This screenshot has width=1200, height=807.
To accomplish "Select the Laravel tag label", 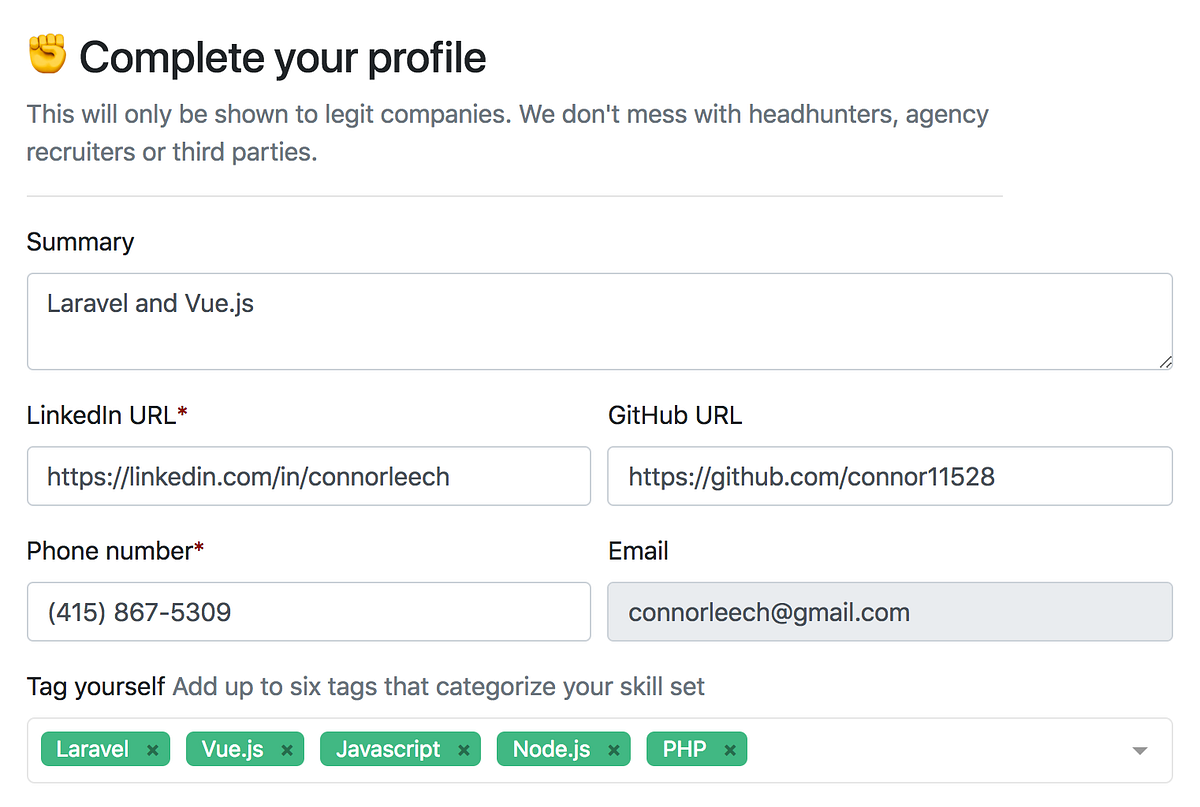I will 92,748.
